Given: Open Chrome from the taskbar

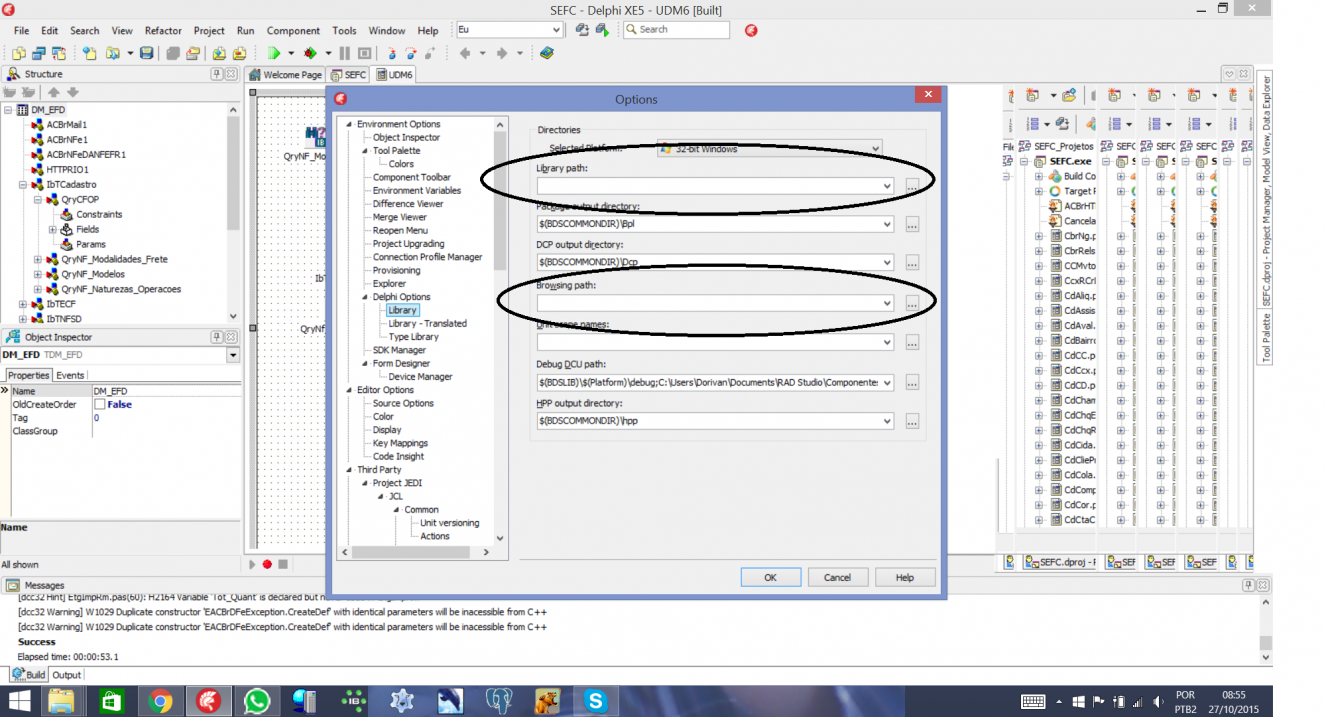Looking at the screenshot, I should (160, 701).
